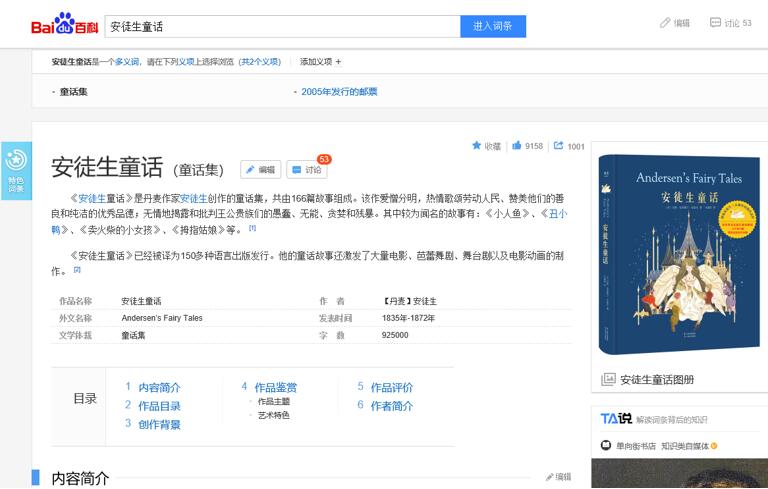
Task: Go to 作品目录 in the contents
Action: click(159, 406)
